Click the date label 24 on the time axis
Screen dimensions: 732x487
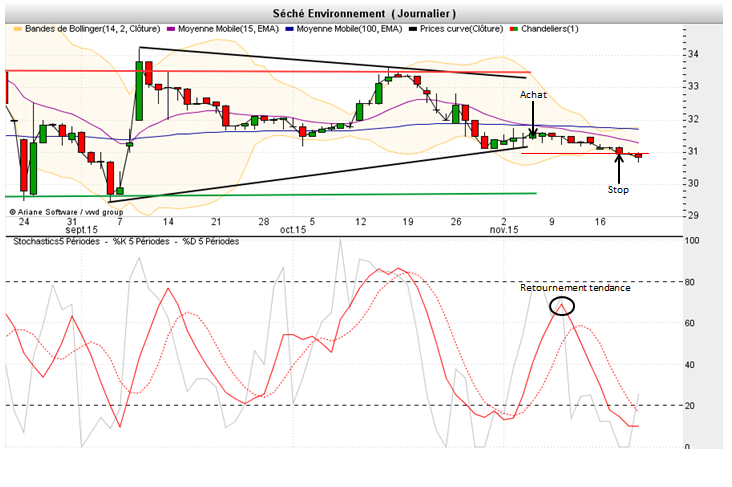pyautogui.click(x=24, y=221)
